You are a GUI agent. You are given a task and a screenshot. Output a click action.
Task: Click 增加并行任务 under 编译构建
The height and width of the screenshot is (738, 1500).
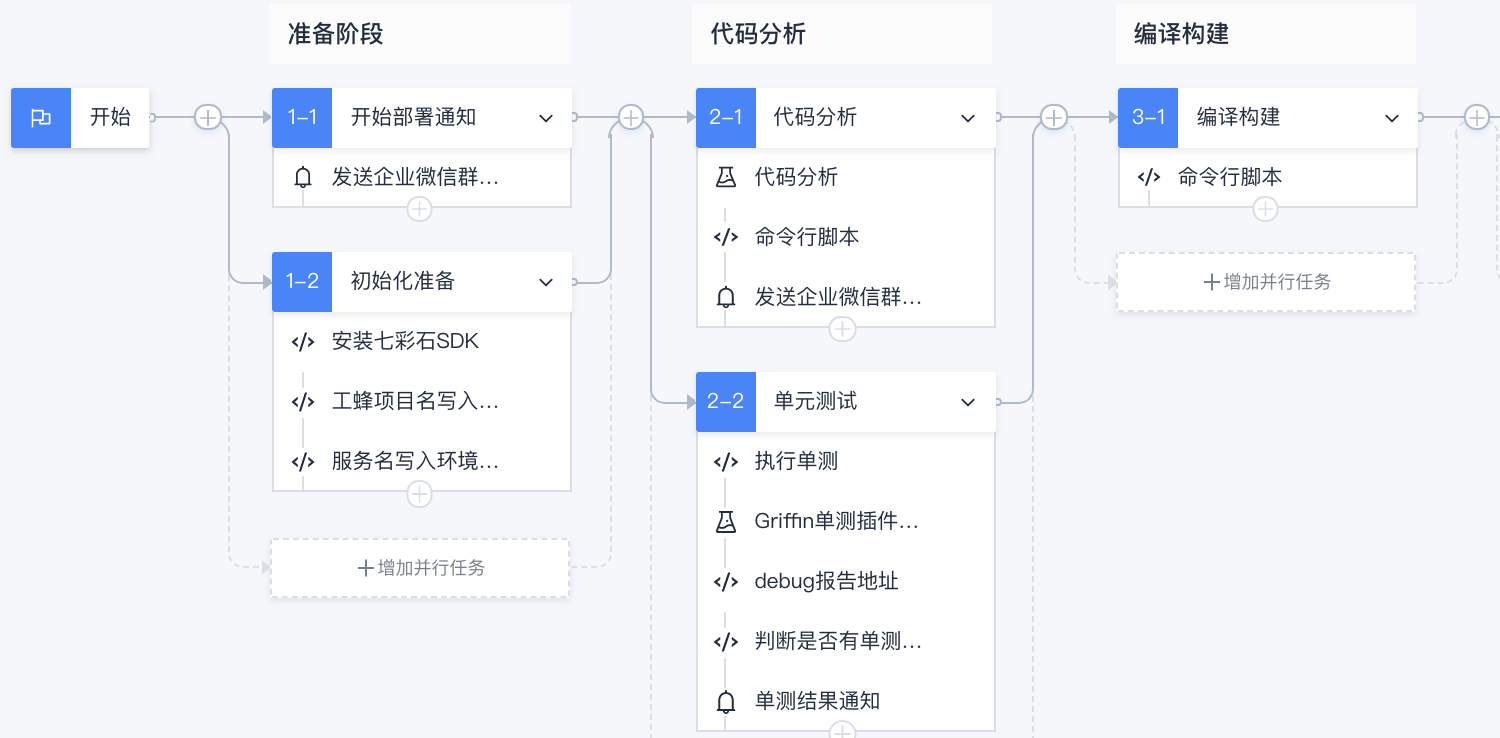pos(1266,282)
